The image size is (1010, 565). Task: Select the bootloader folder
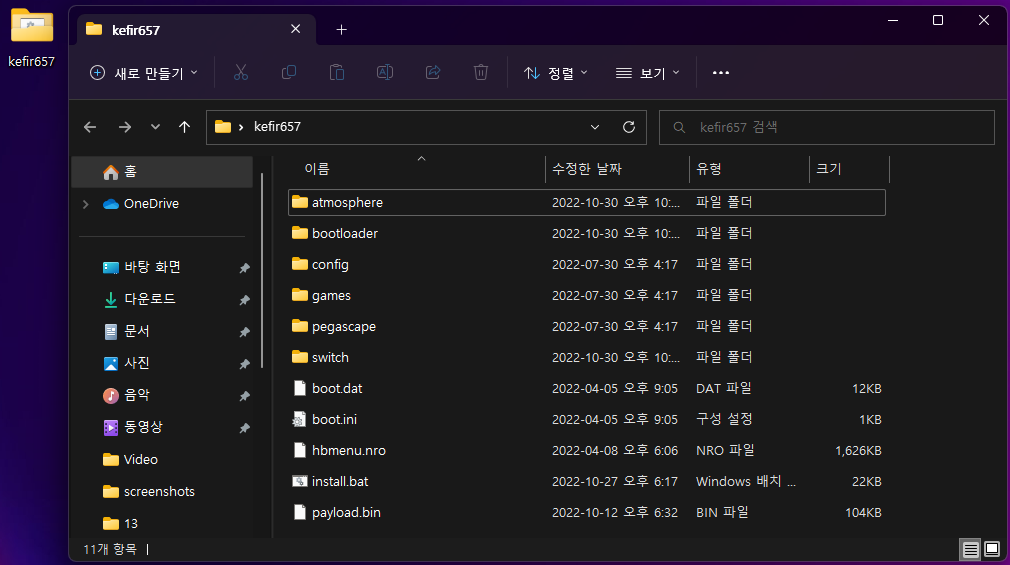coord(587,233)
